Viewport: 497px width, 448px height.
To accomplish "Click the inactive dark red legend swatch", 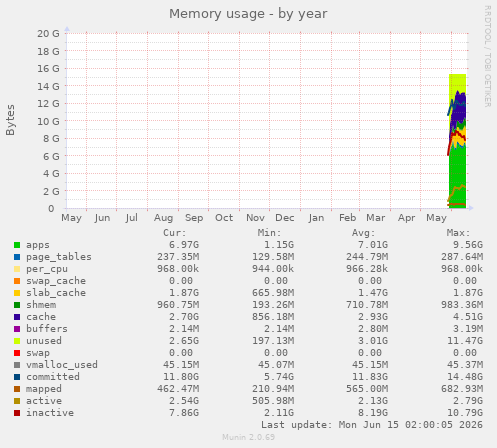I will 17,413.
